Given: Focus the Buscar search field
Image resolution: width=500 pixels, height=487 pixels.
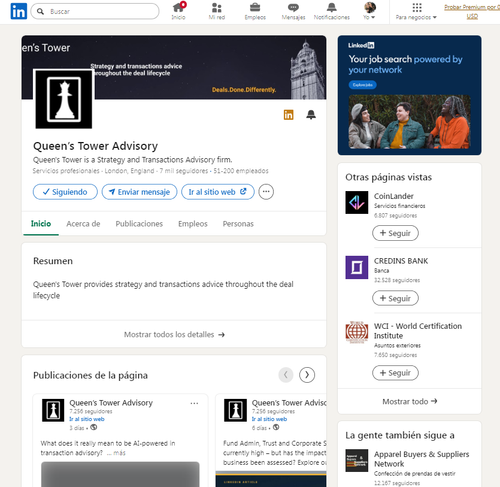Looking at the screenshot, I should (x=95, y=11).
